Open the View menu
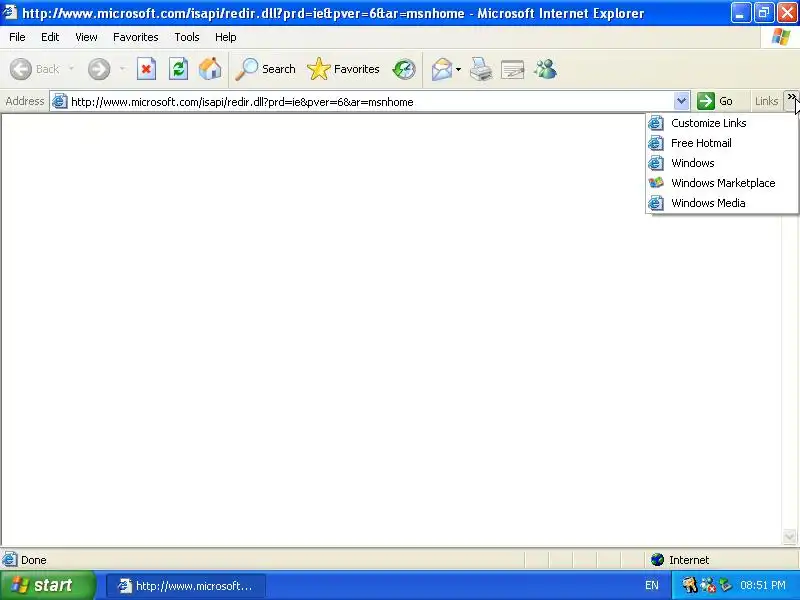800x600 pixels. tap(86, 37)
